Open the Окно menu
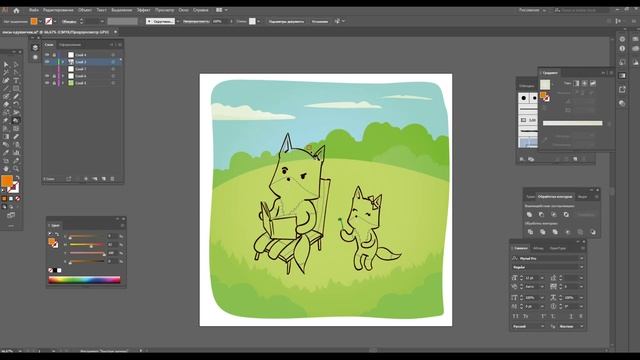 point(184,10)
